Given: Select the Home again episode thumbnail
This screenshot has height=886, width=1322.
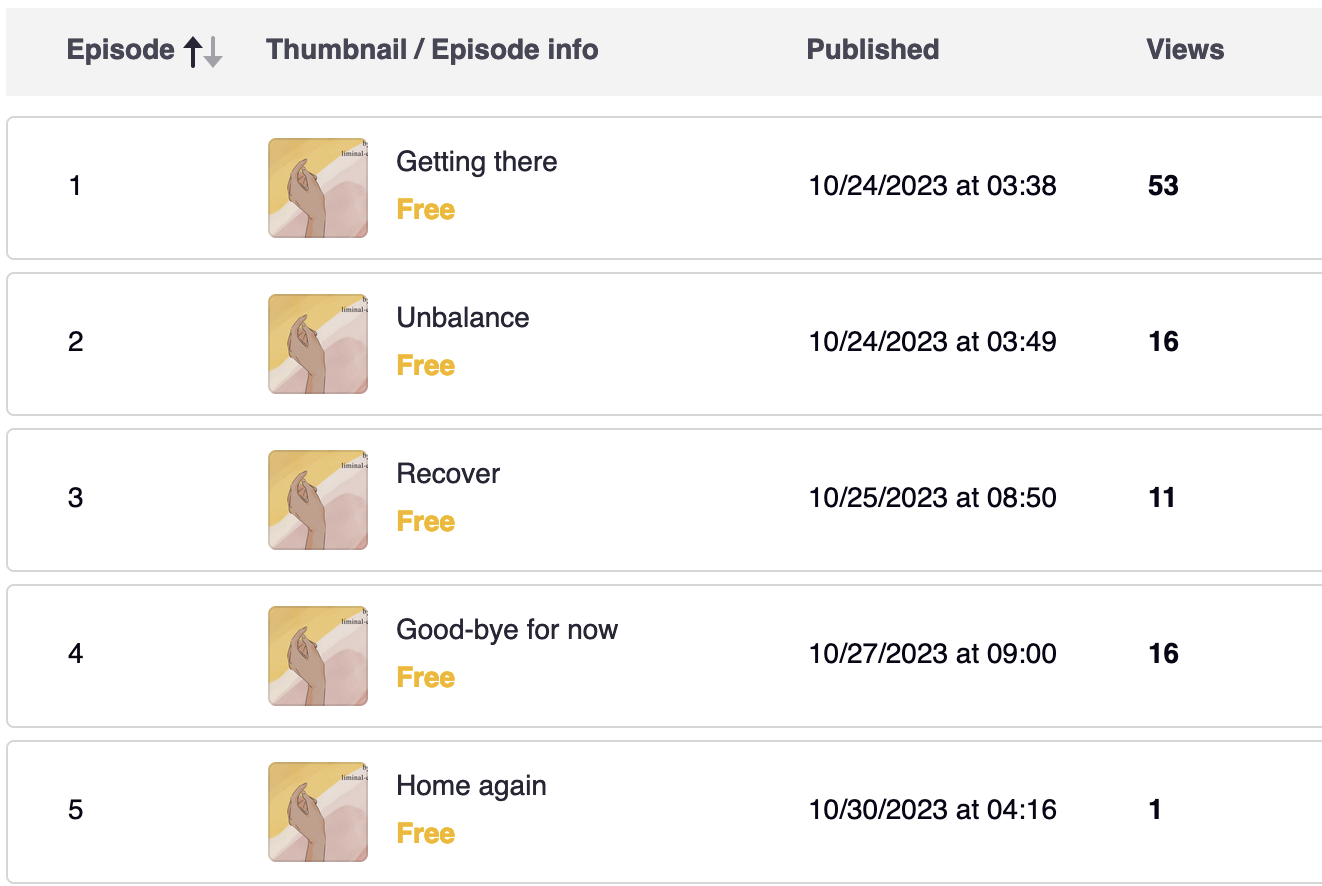Looking at the screenshot, I should coord(318,812).
